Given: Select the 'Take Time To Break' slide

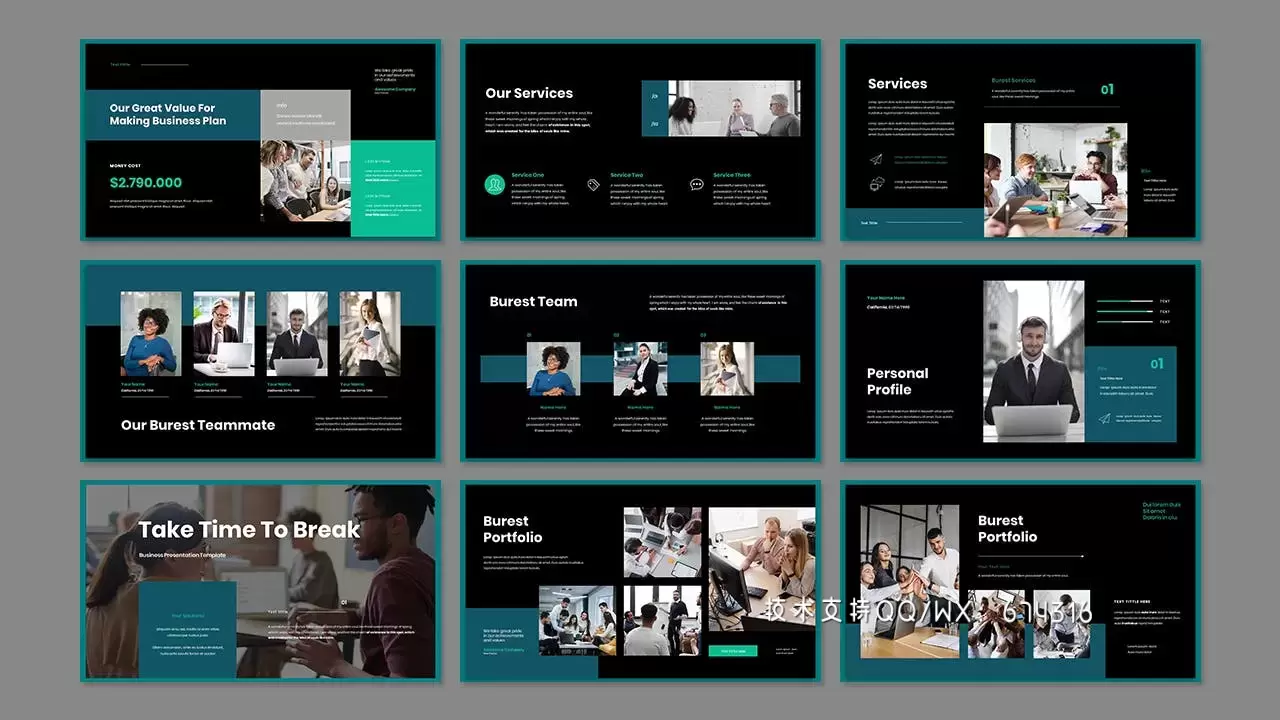Looking at the screenshot, I should point(260,580).
